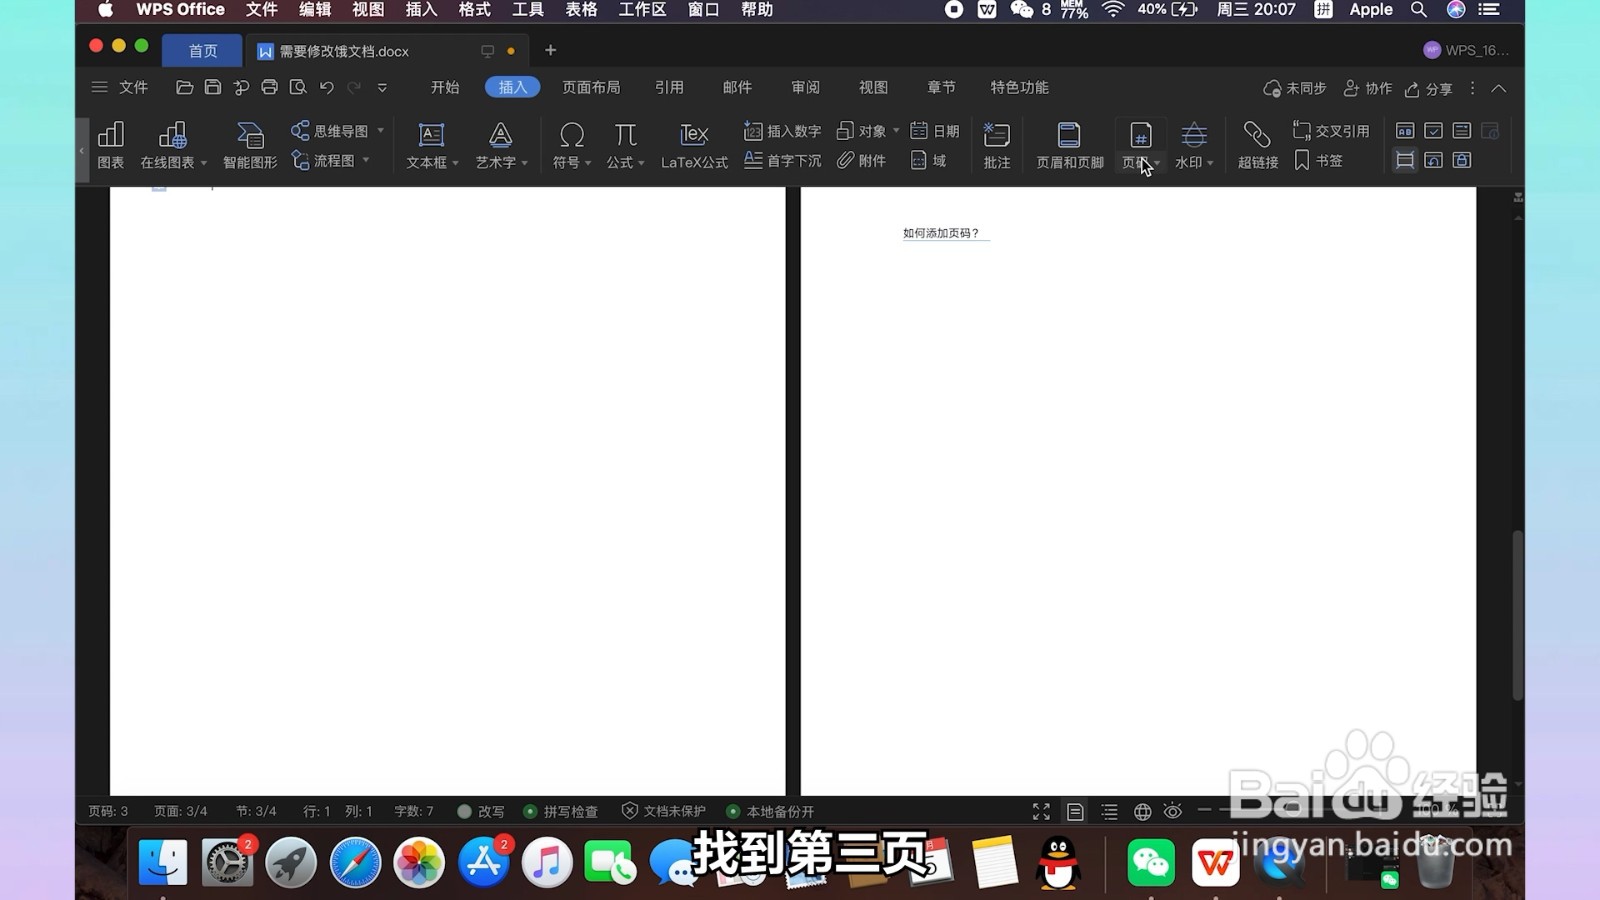The width and height of the screenshot is (1600, 900).
Task: Attach a file with the 附件 icon
Action: tap(861, 160)
